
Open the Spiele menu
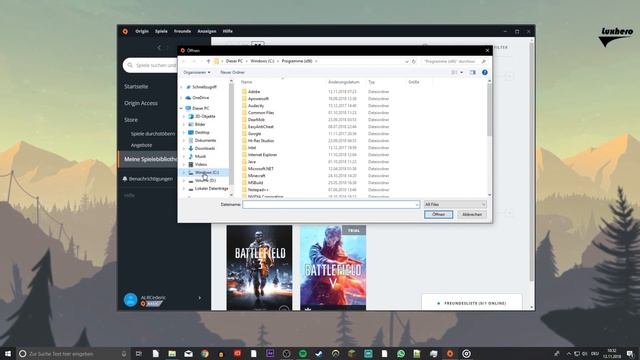click(x=161, y=31)
